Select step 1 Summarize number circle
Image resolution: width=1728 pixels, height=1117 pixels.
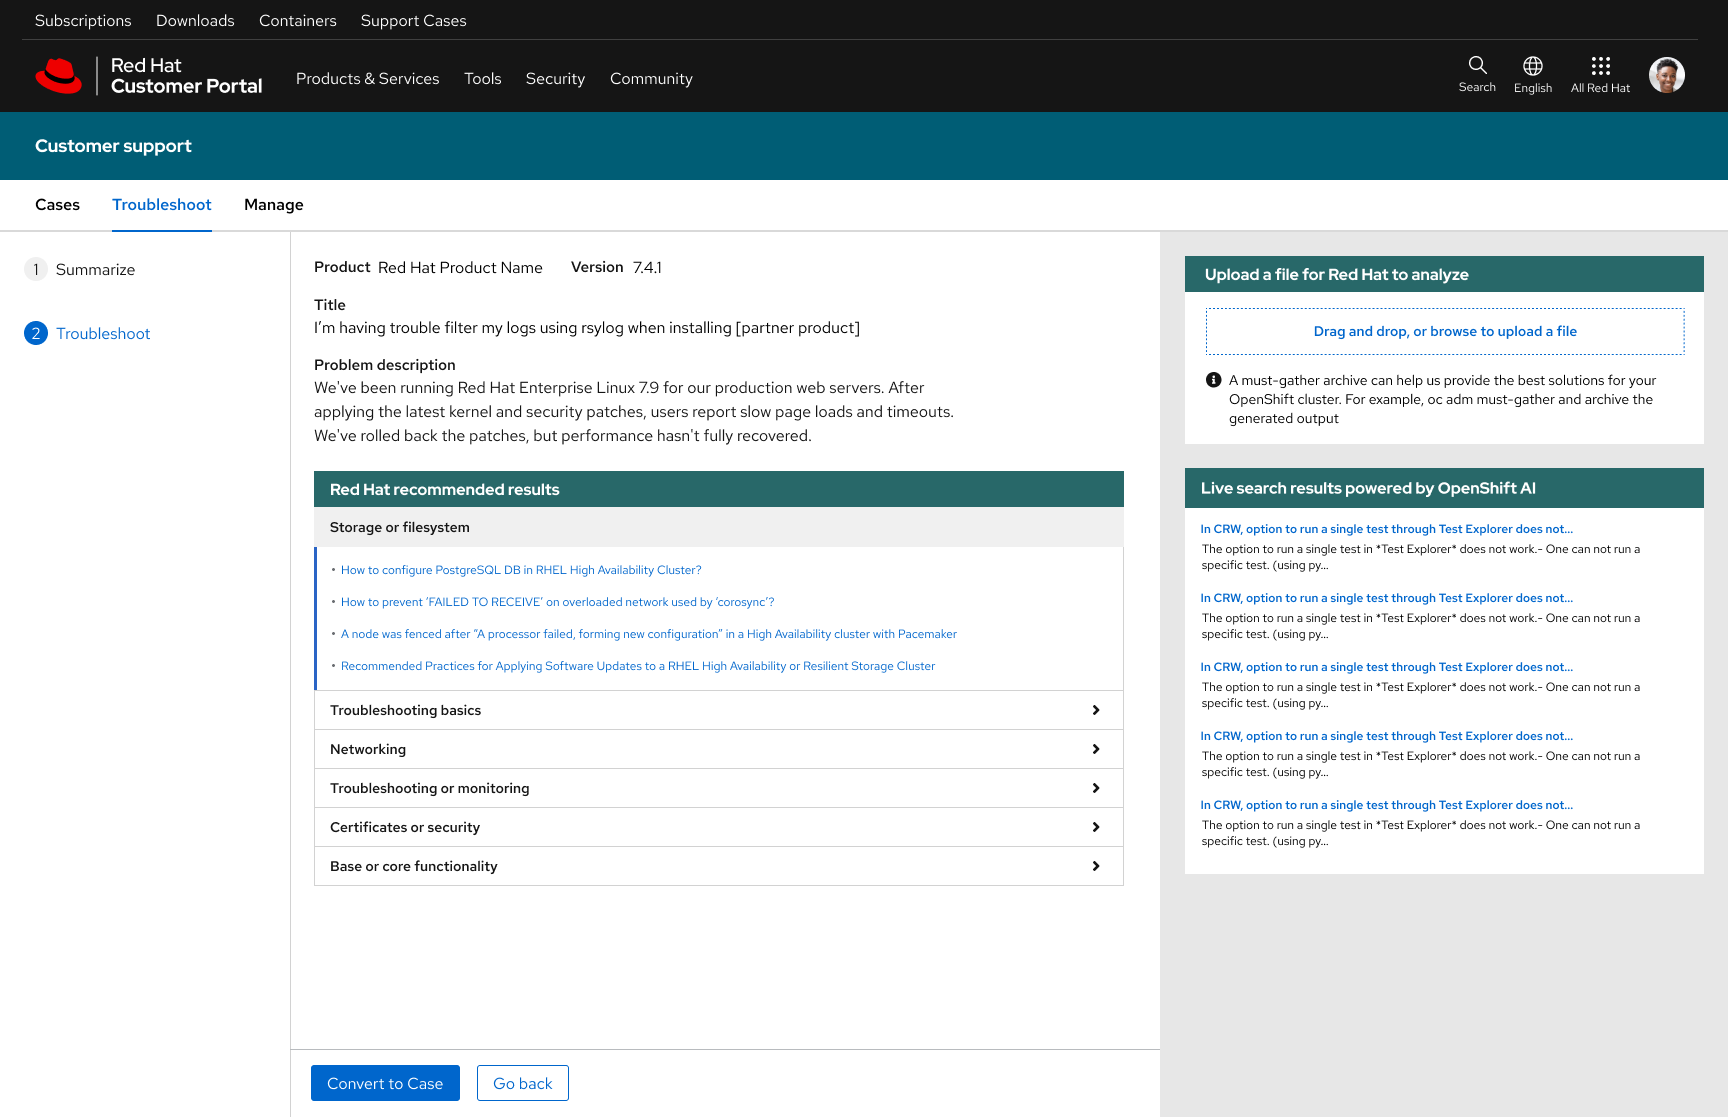[x=36, y=269]
